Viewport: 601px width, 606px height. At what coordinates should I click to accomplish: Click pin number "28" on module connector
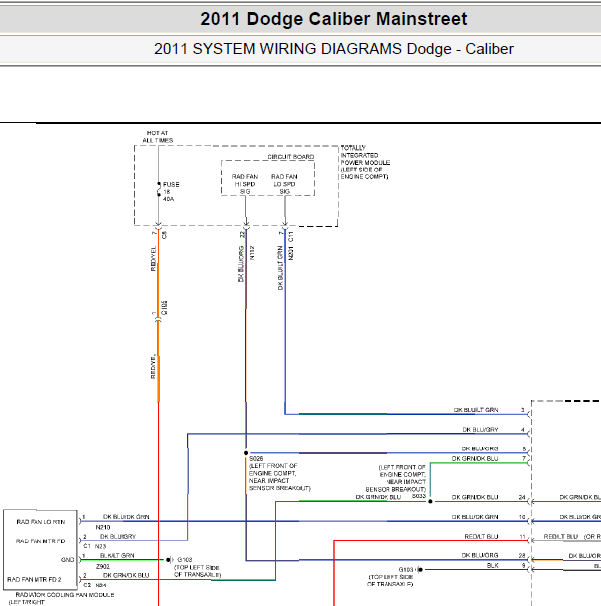522,555
